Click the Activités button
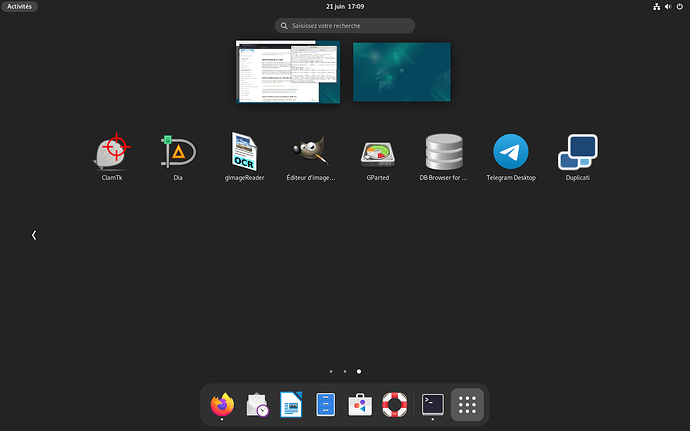 coord(19,7)
